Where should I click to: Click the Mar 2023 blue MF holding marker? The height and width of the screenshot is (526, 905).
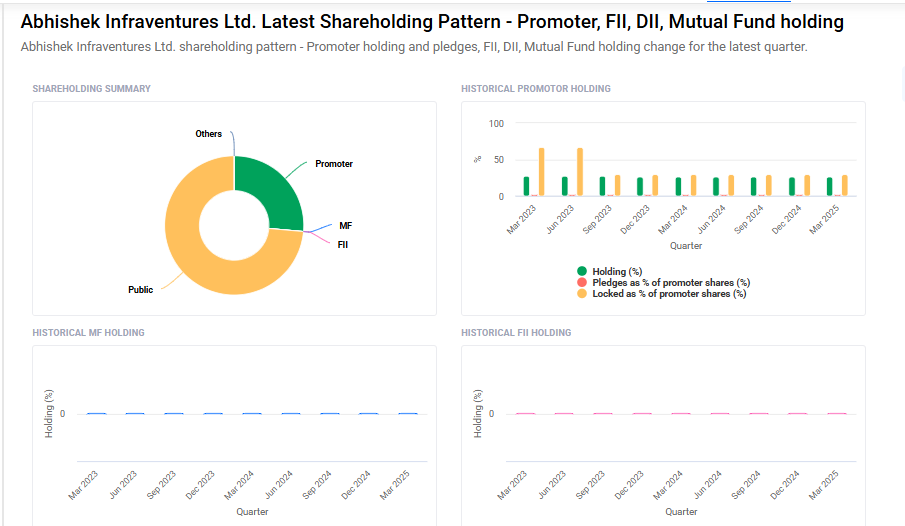(x=96, y=413)
